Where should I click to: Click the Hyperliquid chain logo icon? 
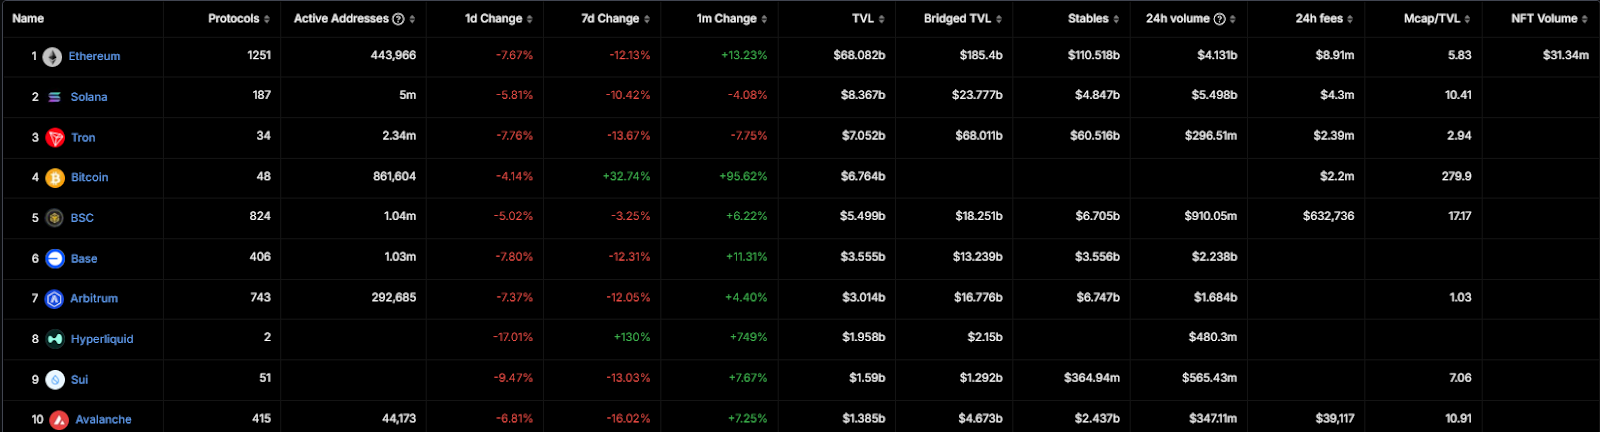[x=55, y=339]
